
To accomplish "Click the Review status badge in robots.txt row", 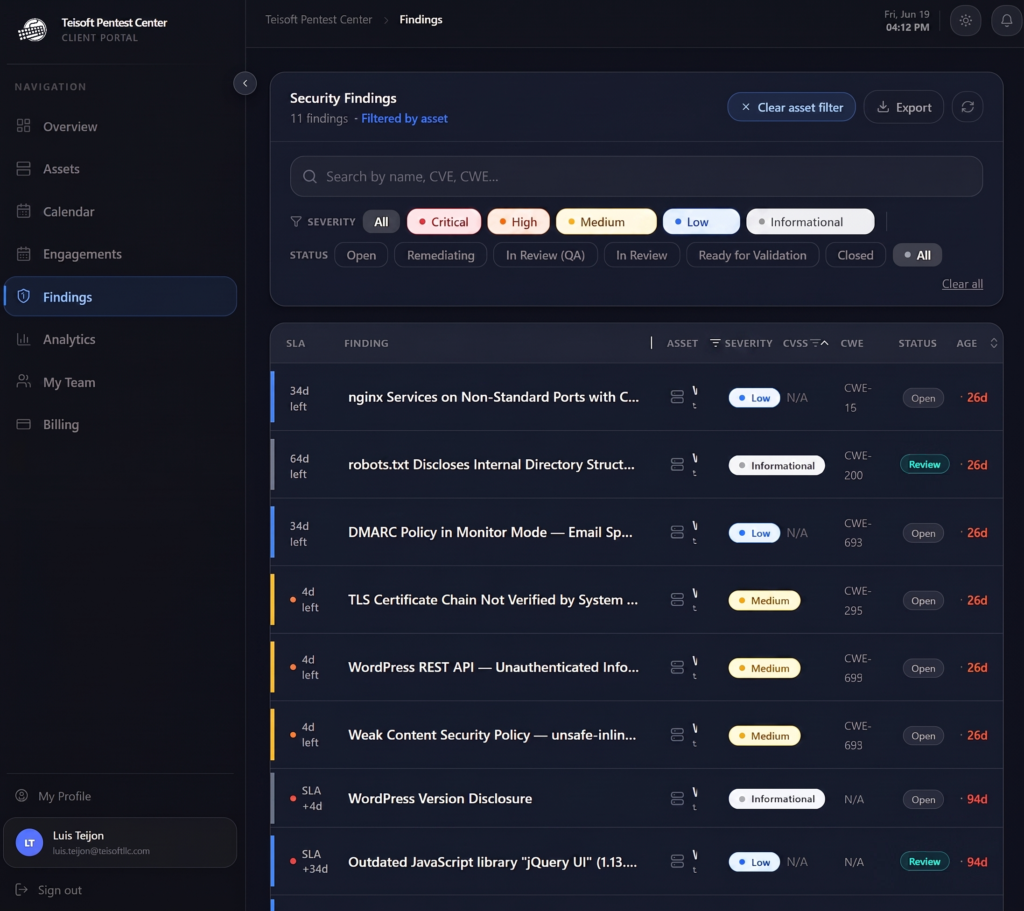I will pos(924,464).
